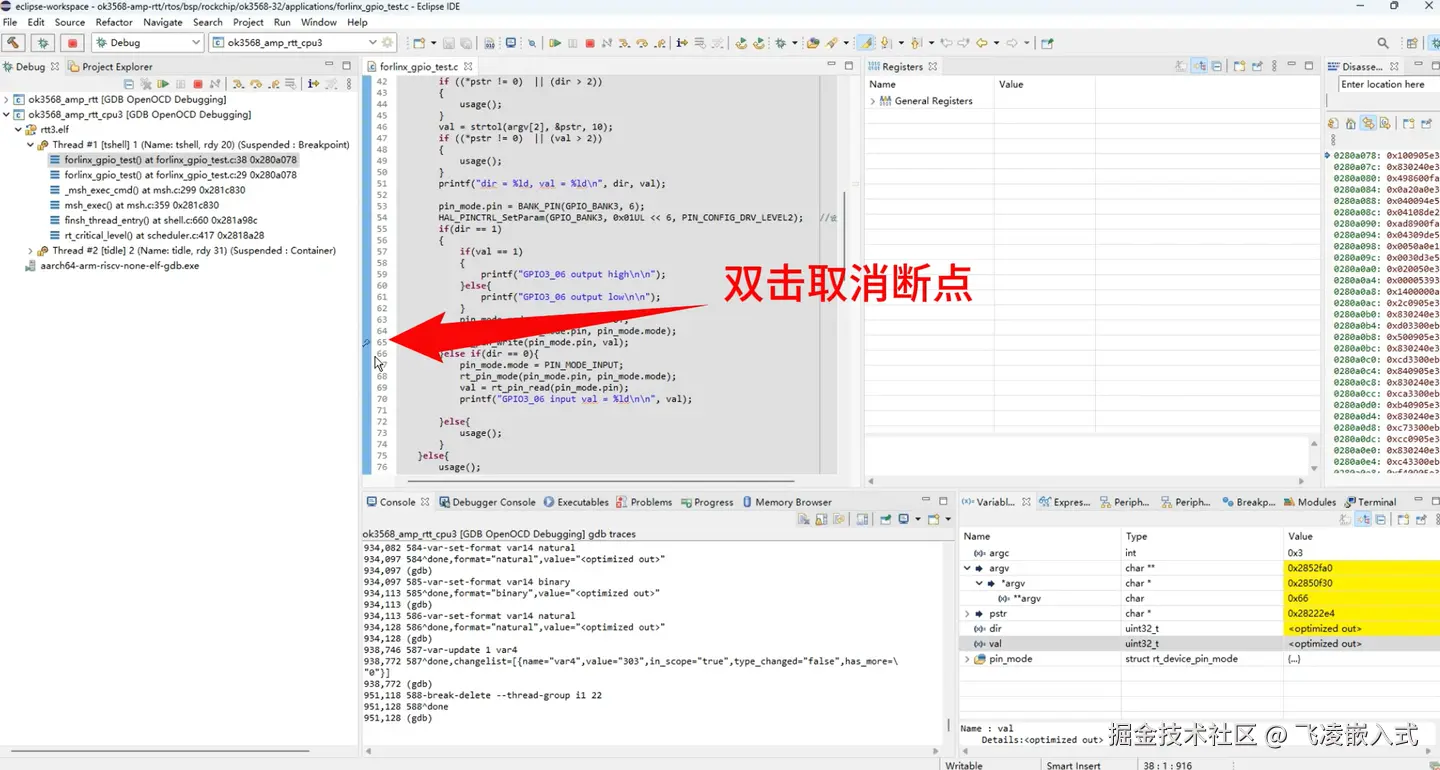Expand the pin_mode variable
Screen dimensions: 1440x770
click(967, 659)
